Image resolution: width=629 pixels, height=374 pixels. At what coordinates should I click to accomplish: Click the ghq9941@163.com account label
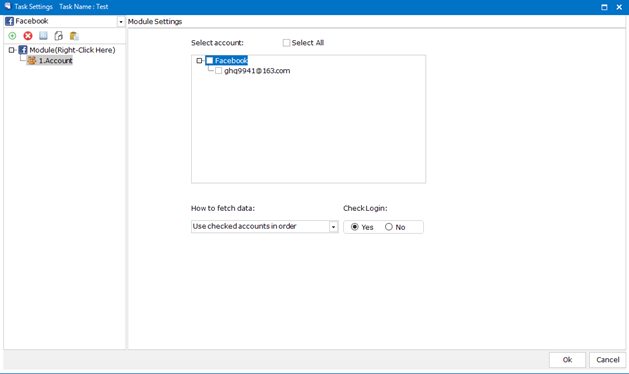[257, 71]
